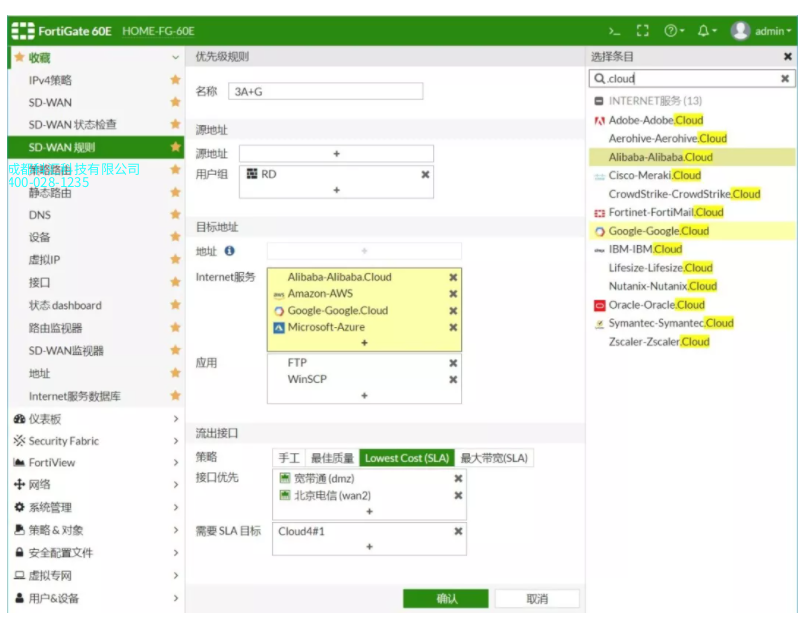811x627 pixels.
Task: Open SD-WAN 状态检查 menu item
Action: pyautogui.click(x=72, y=125)
